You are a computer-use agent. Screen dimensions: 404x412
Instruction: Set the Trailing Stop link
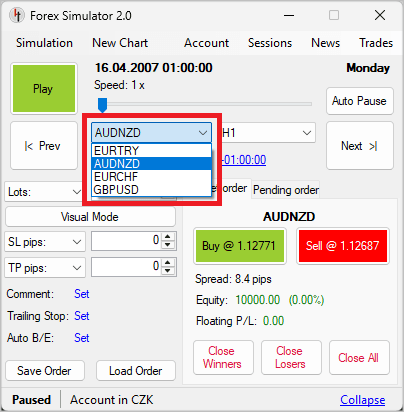[x=82, y=316]
